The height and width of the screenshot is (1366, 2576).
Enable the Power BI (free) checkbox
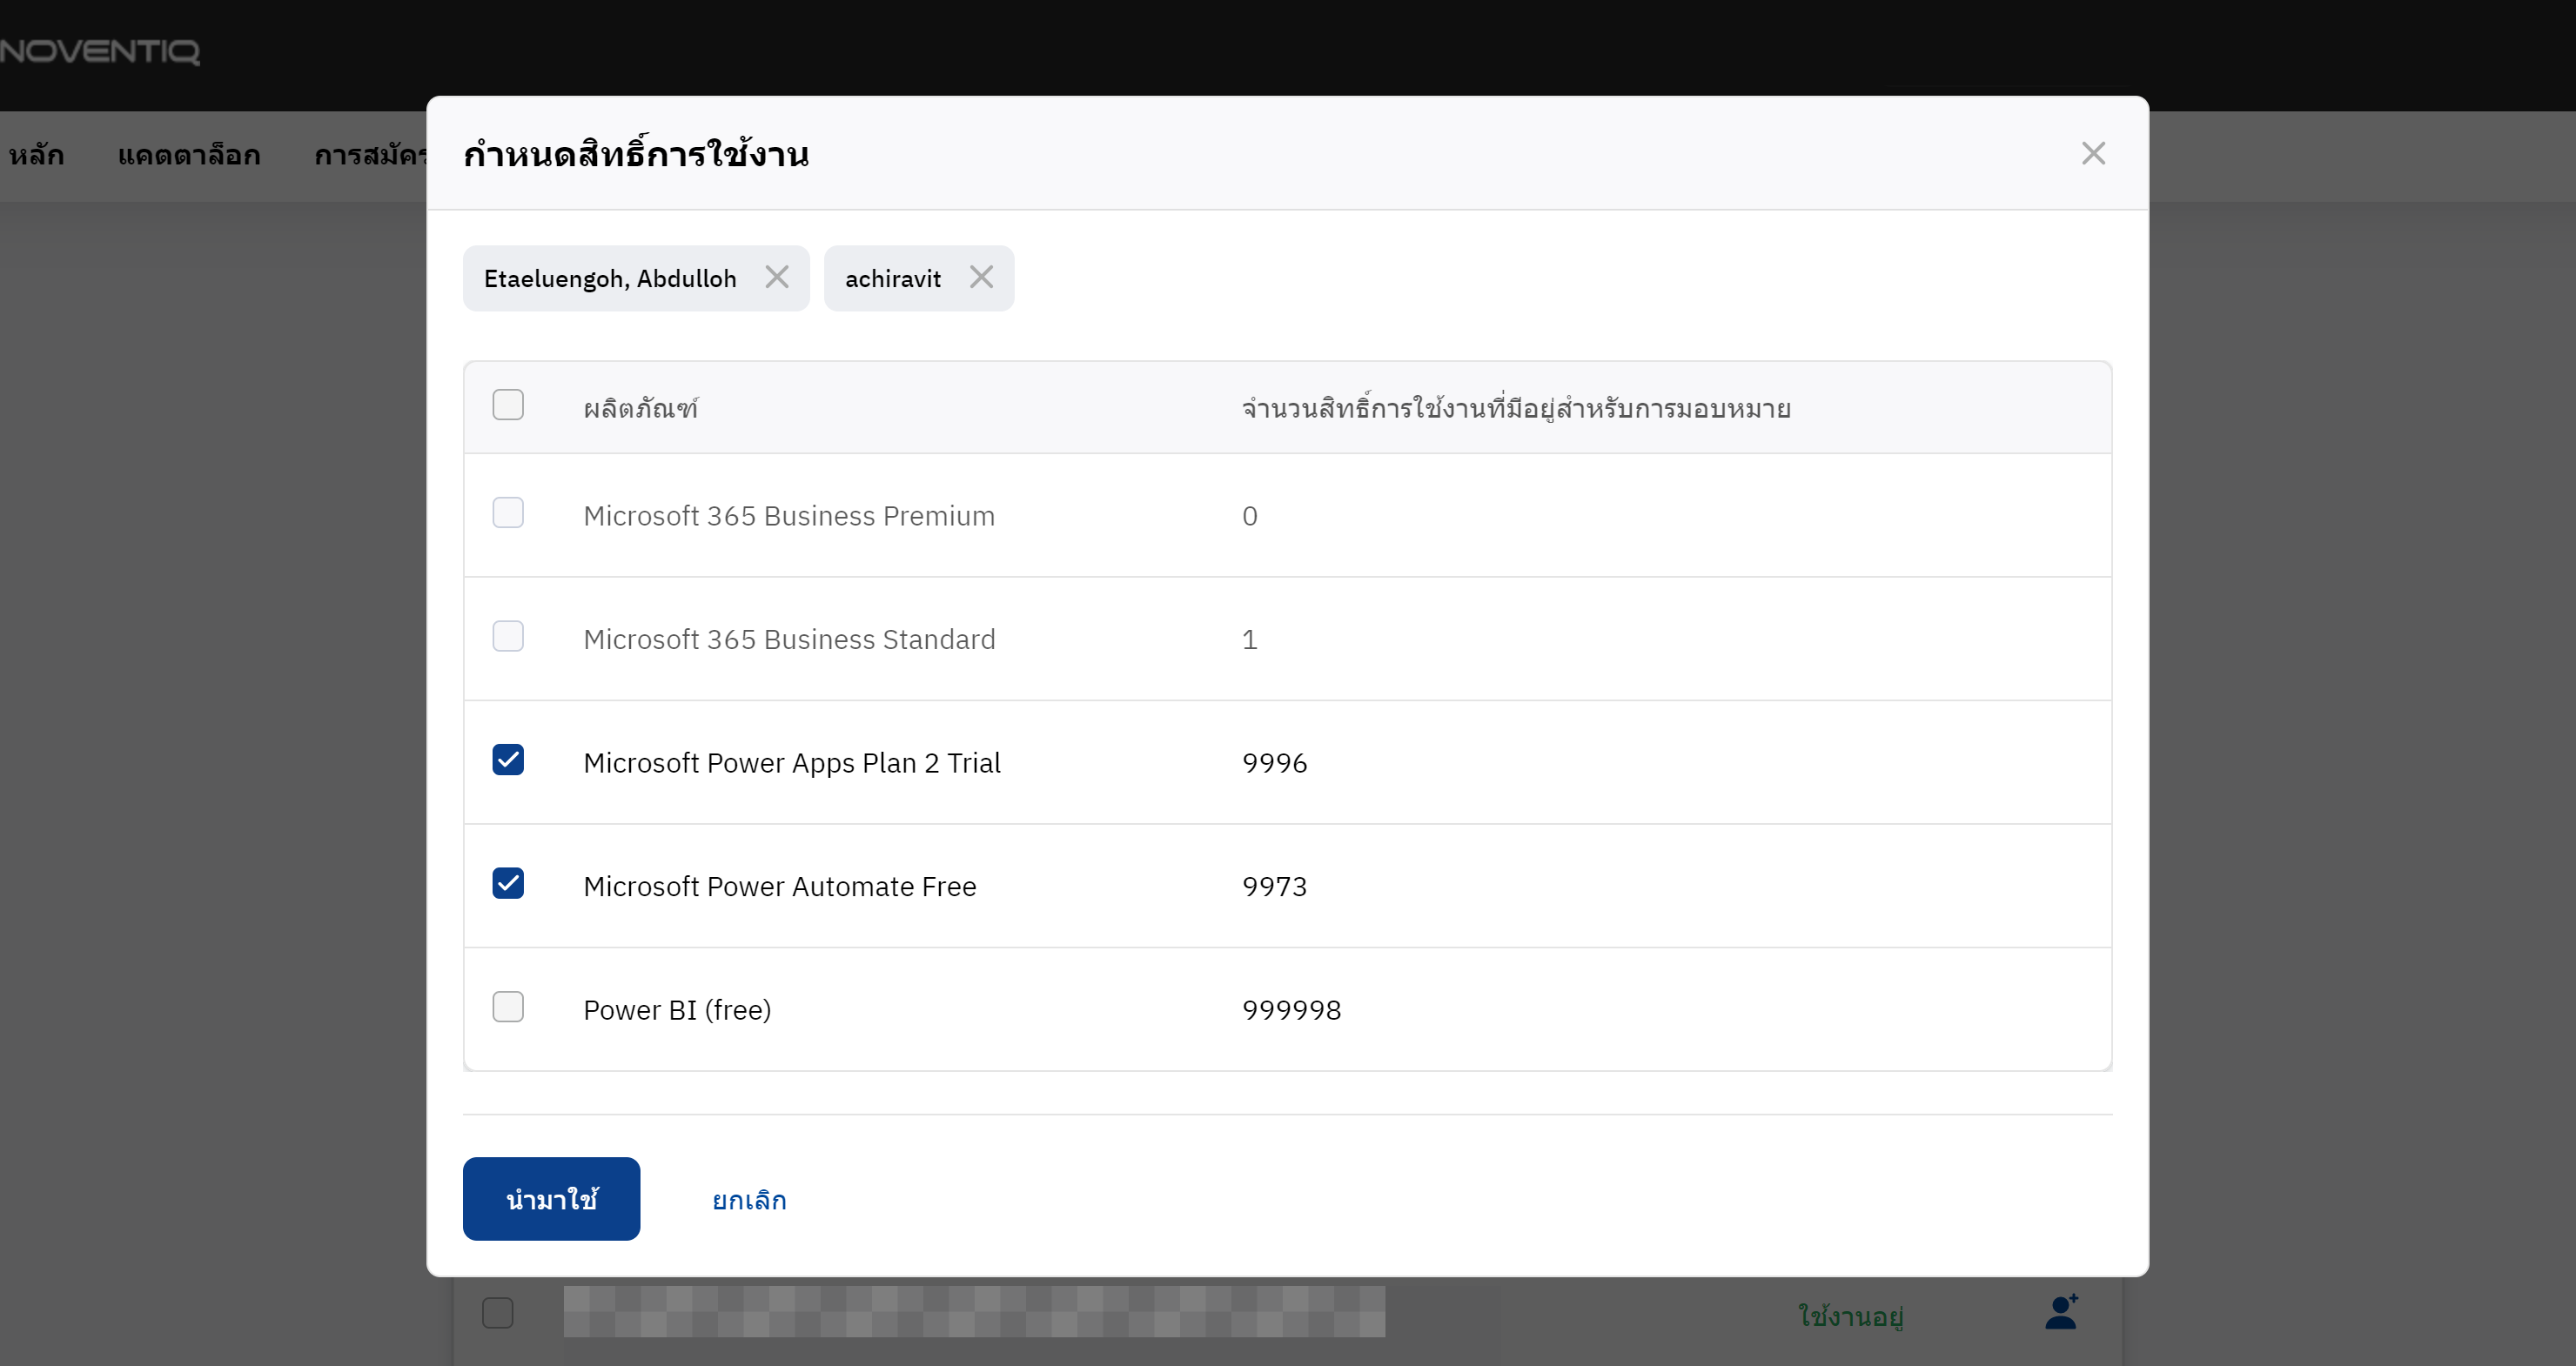coord(508,1007)
